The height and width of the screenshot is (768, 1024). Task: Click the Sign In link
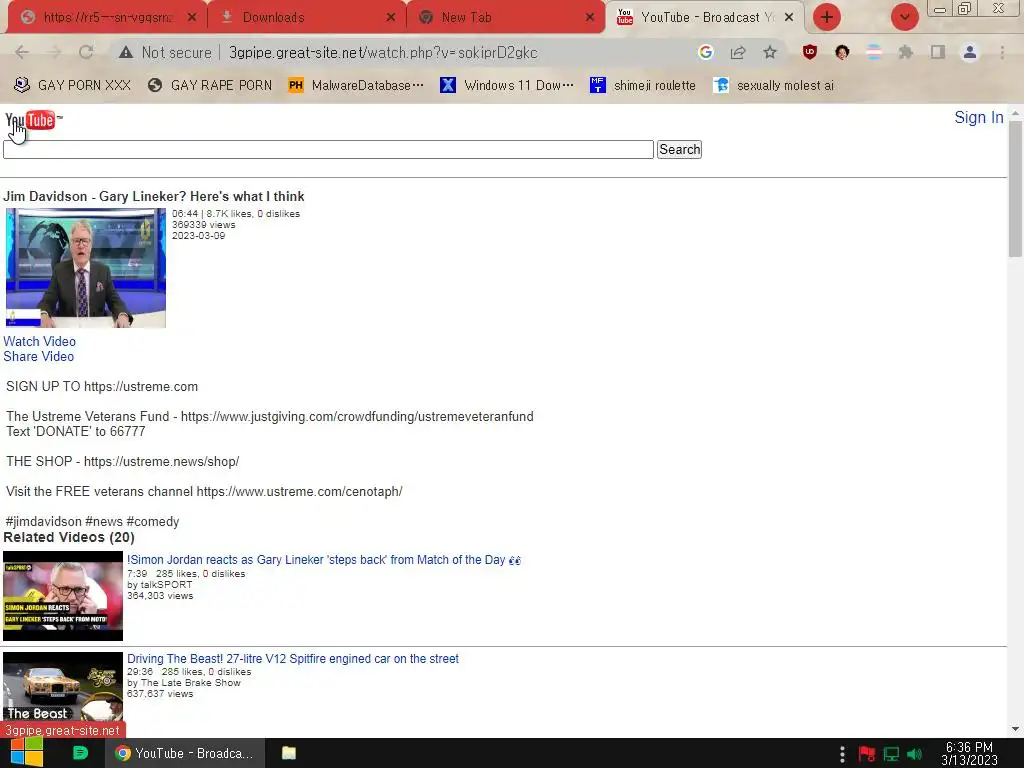(x=978, y=118)
